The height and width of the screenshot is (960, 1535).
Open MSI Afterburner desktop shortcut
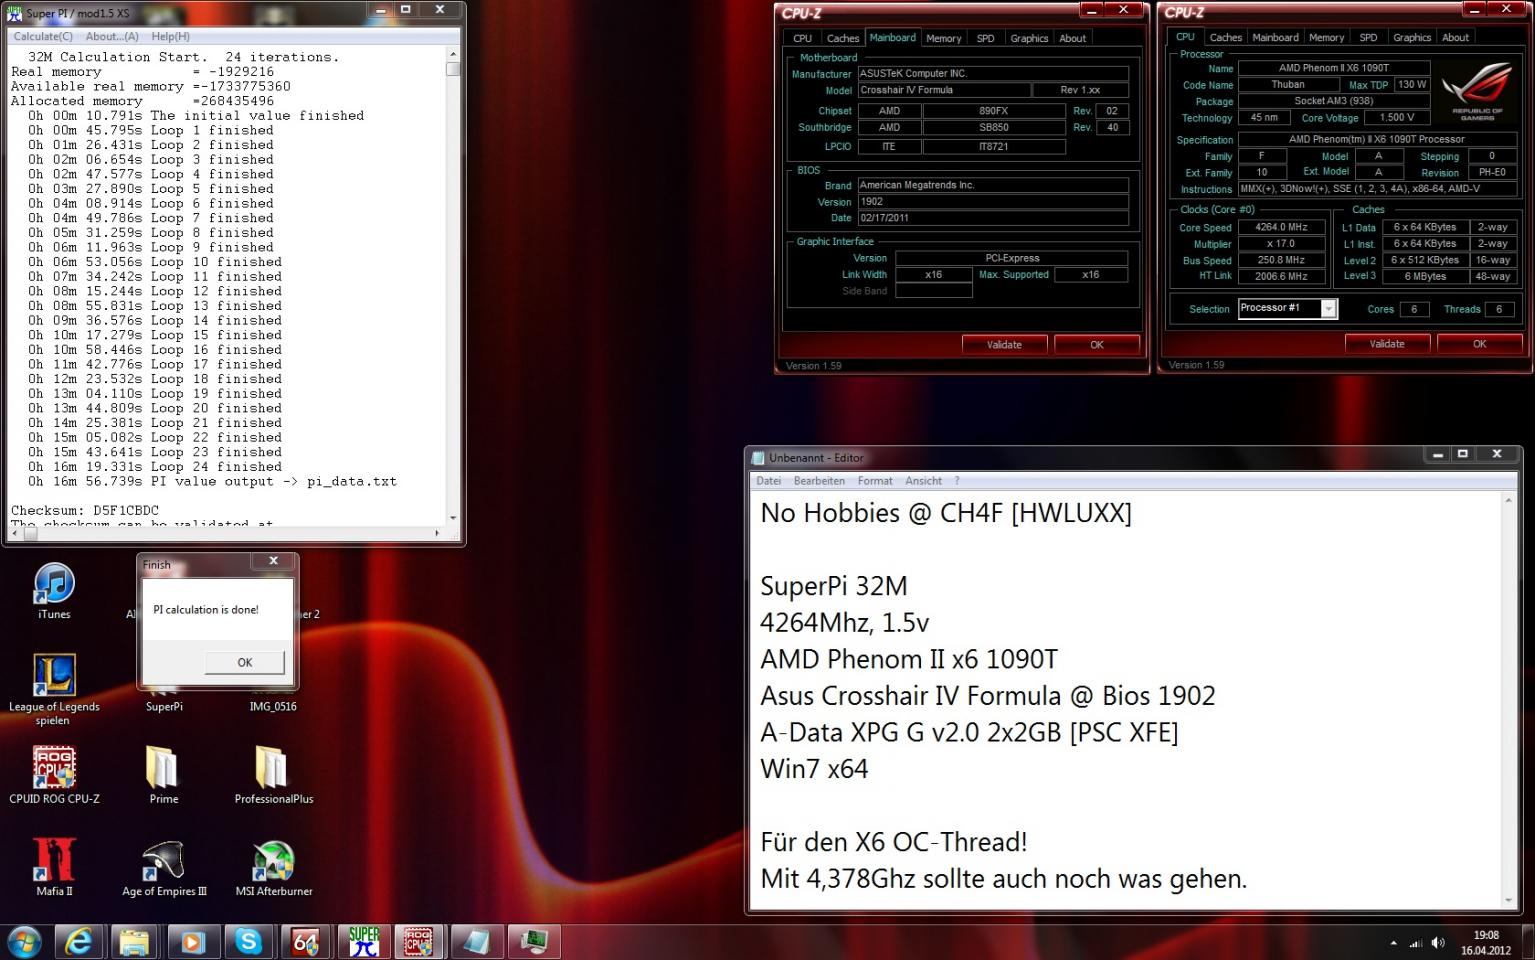[x=273, y=867]
